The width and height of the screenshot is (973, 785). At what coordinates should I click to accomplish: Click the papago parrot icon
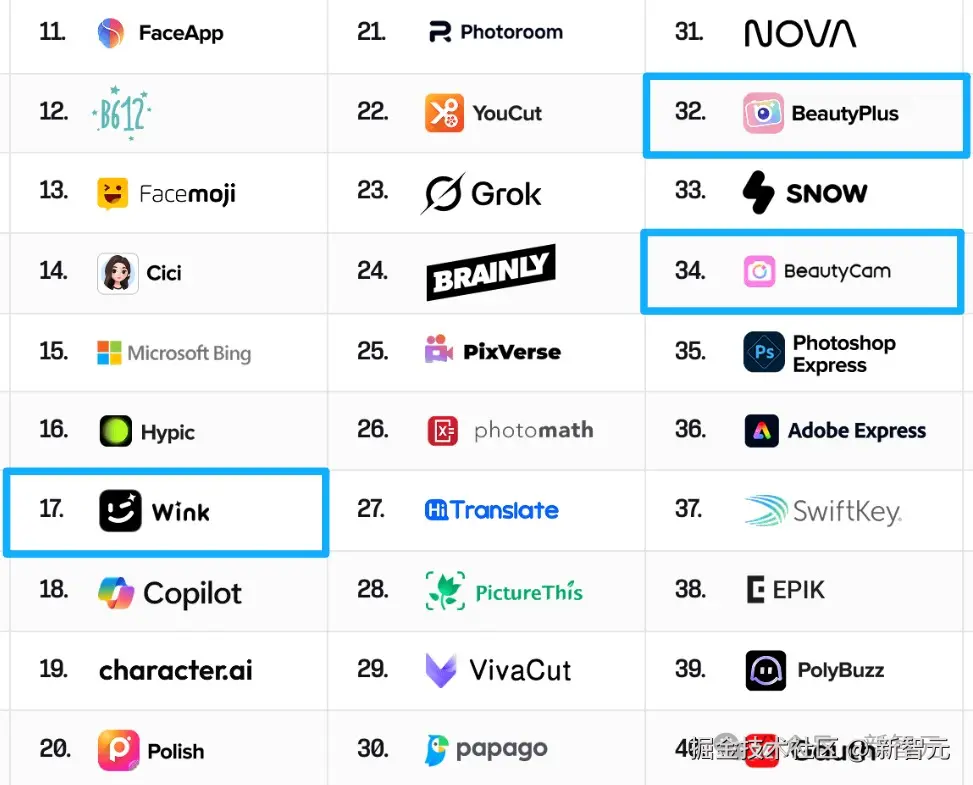pyautogui.click(x=436, y=750)
